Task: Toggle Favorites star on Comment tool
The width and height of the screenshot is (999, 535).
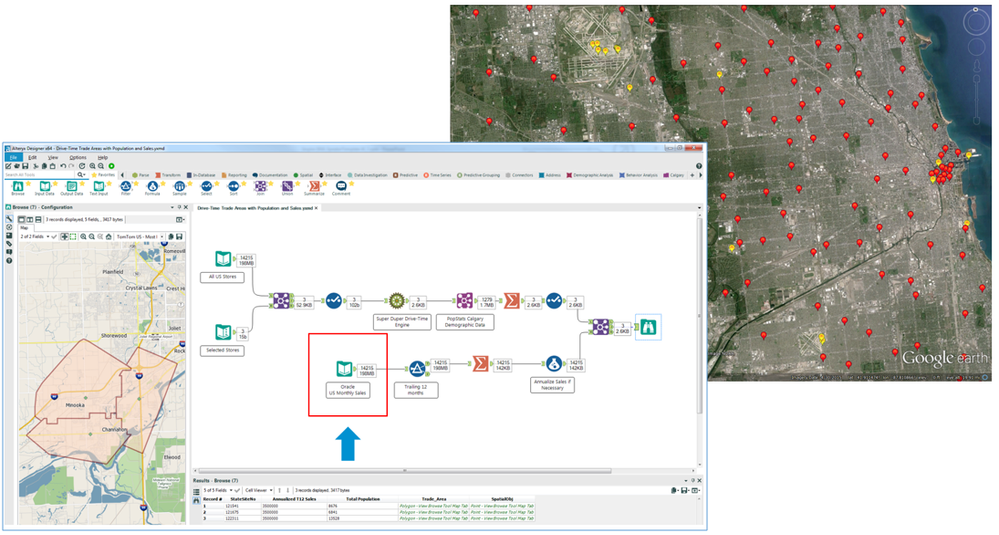Action: coord(352,183)
